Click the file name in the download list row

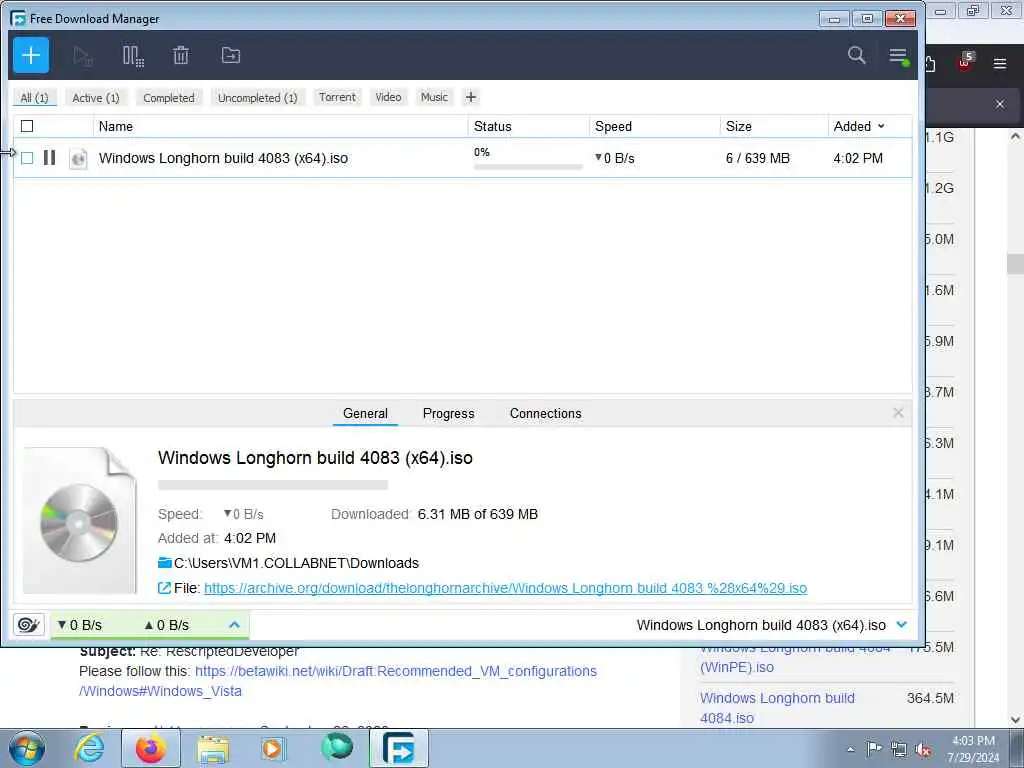(x=223, y=158)
